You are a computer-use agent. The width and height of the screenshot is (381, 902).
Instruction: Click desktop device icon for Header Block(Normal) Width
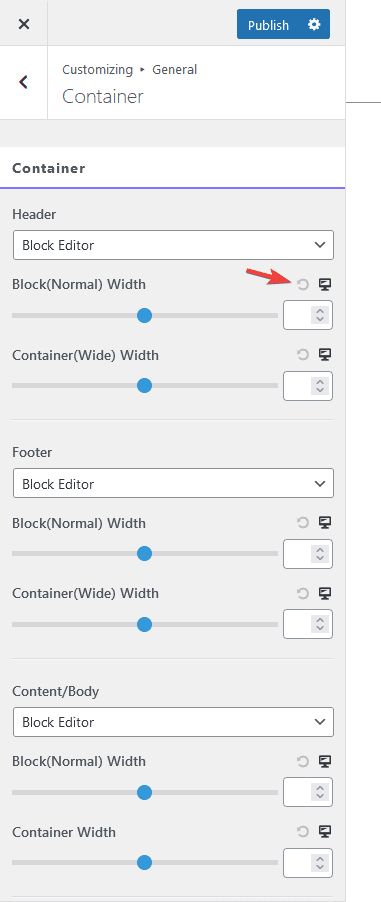325,284
